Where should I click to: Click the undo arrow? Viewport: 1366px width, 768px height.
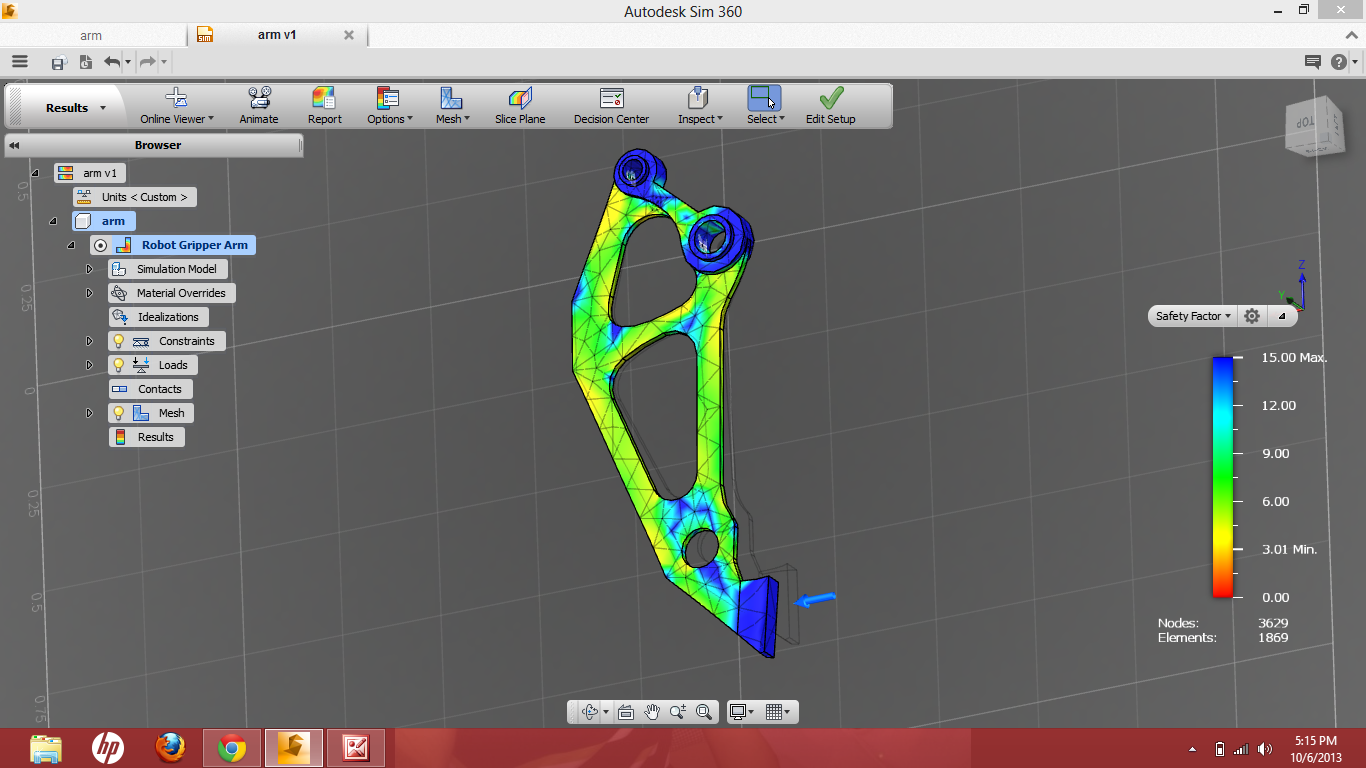[112, 62]
